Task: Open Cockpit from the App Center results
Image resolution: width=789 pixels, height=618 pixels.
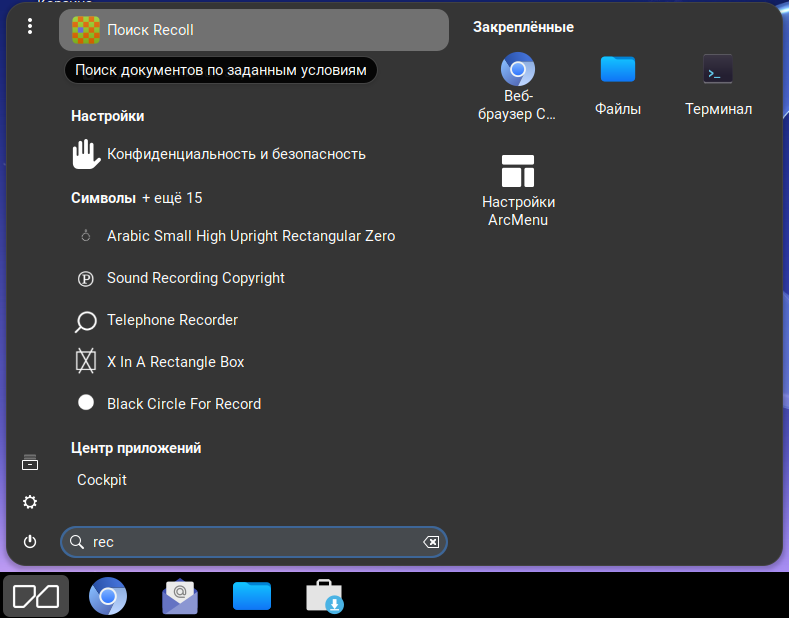Action: 102,480
